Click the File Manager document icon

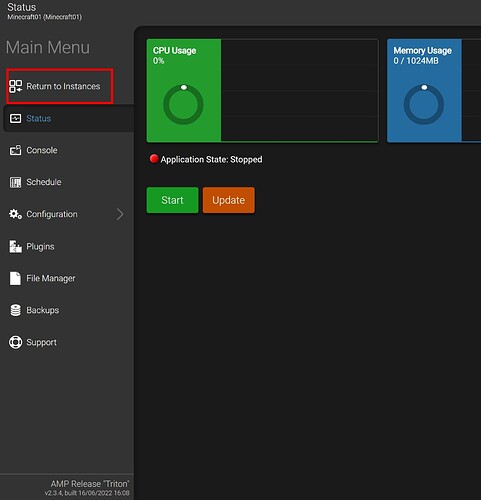pyautogui.click(x=15, y=278)
